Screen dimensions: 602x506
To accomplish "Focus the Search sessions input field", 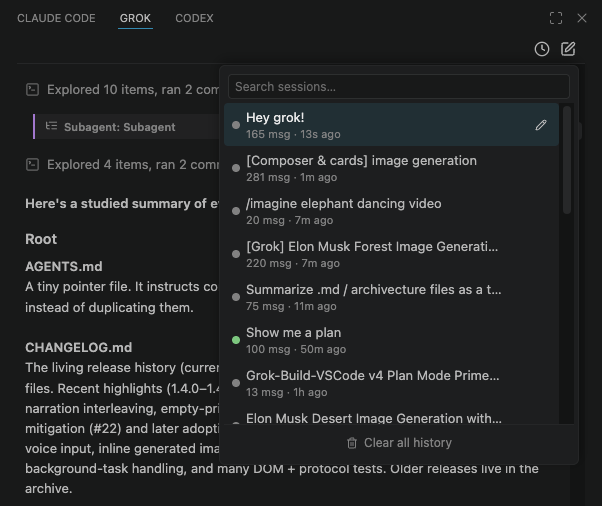I will tap(399, 87).
